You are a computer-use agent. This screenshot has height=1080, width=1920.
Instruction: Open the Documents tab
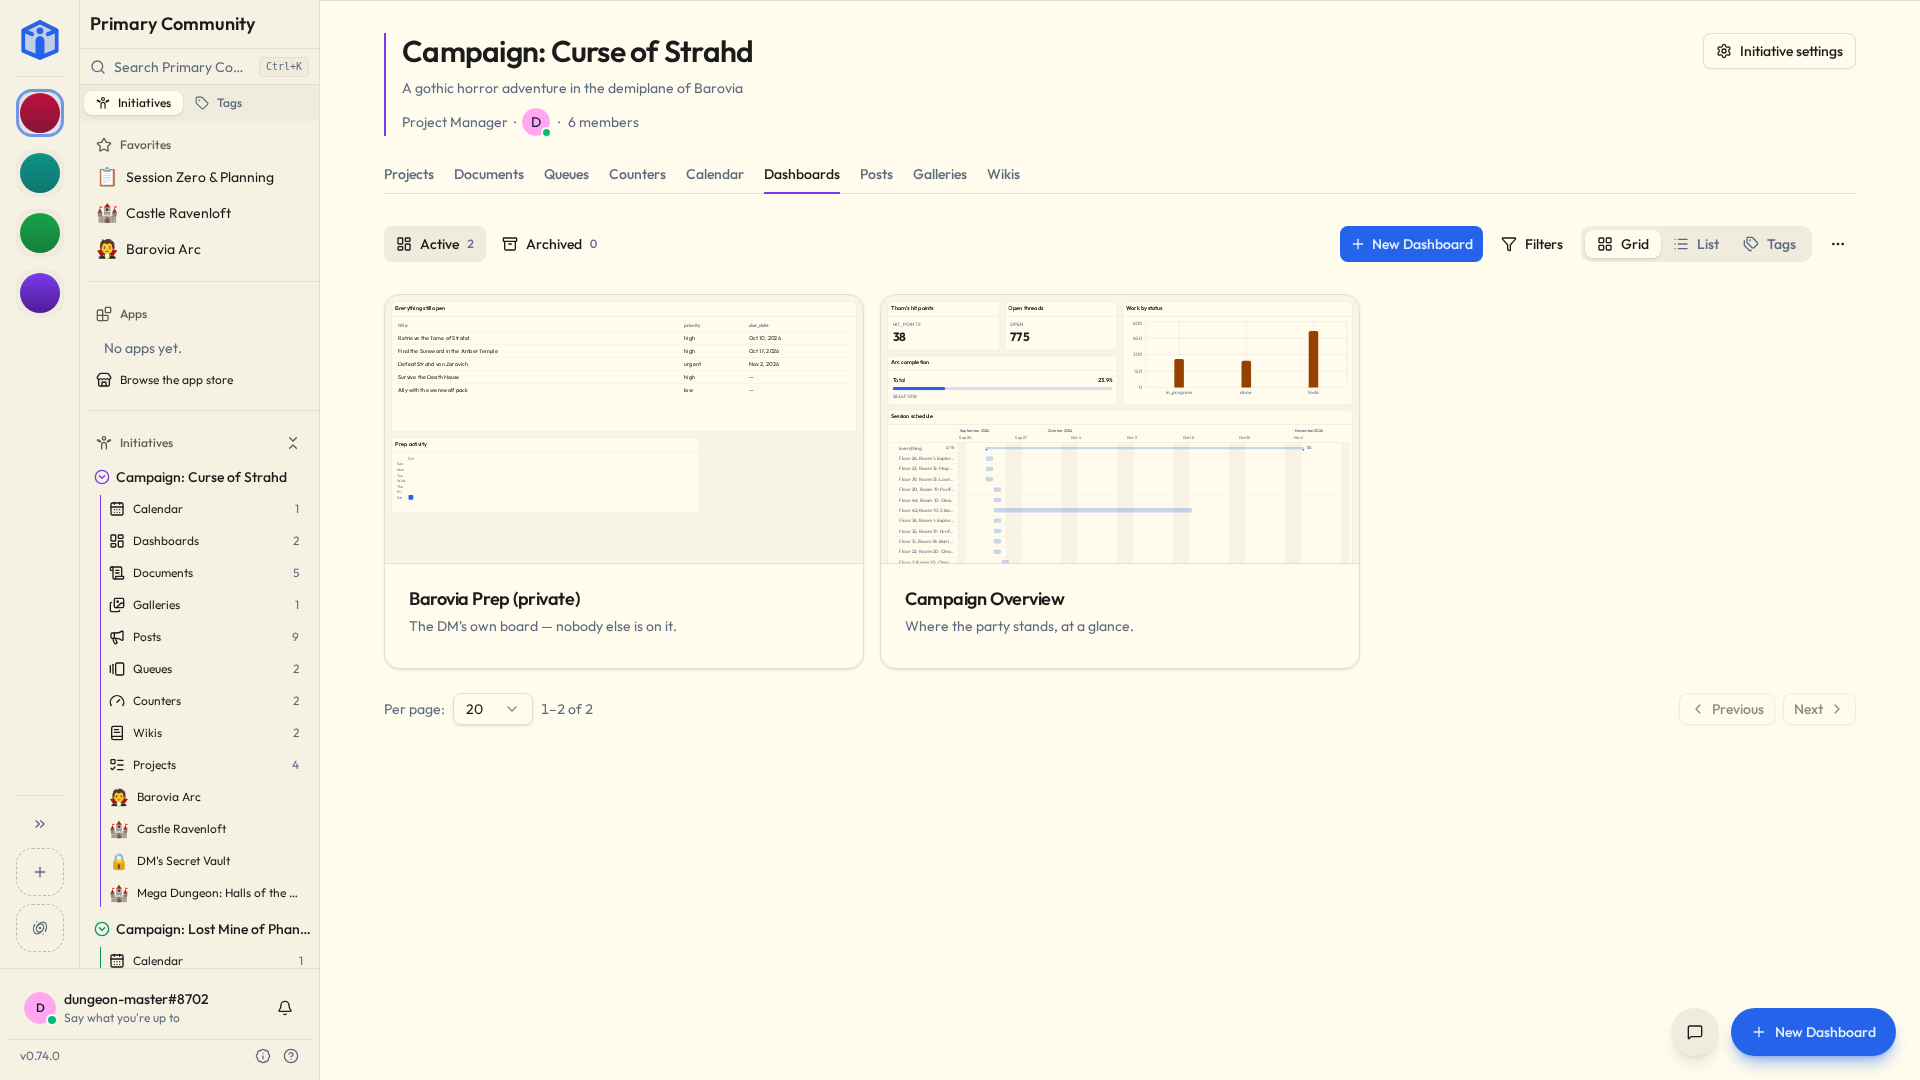(489, 174)
